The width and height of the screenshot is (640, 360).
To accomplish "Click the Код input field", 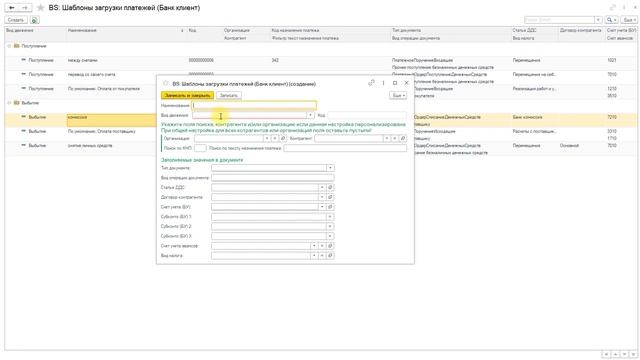I will 367,116.
